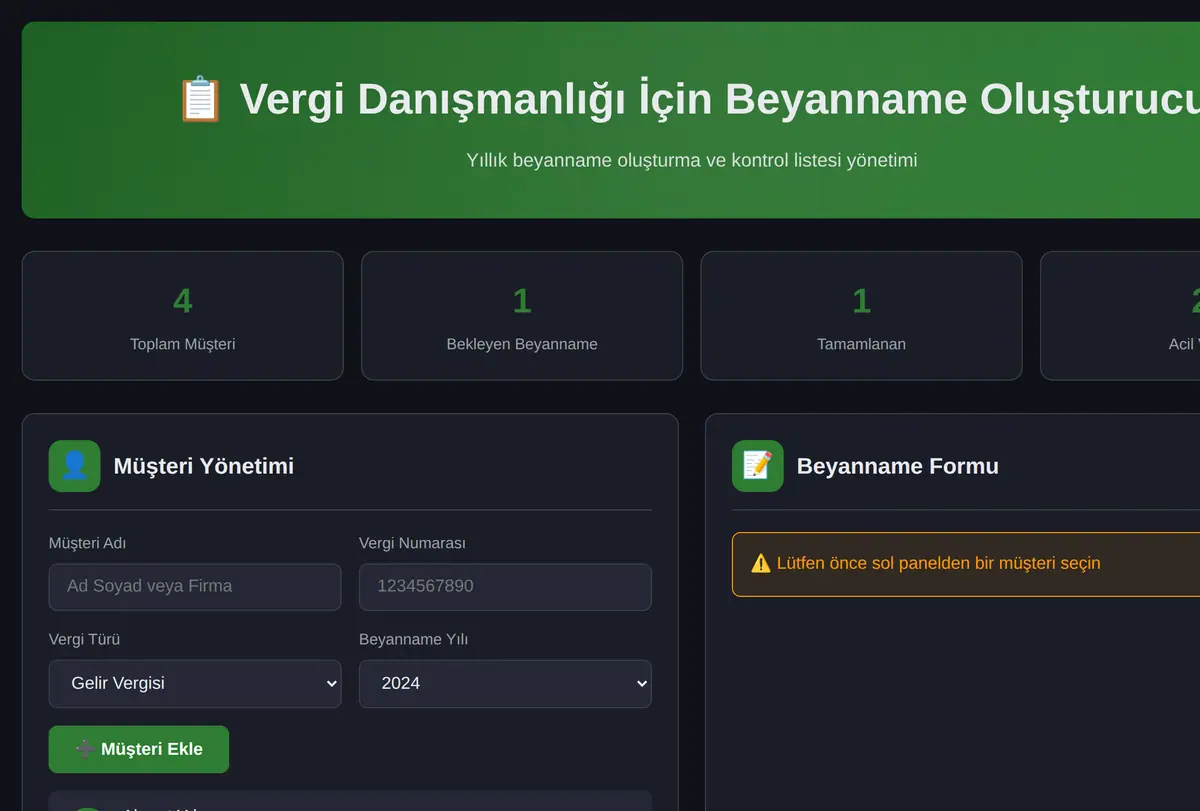This screenshot has width=1200, height=811.
Task: Click the Beyanname Formu heading
Action: tap(898, 466)
